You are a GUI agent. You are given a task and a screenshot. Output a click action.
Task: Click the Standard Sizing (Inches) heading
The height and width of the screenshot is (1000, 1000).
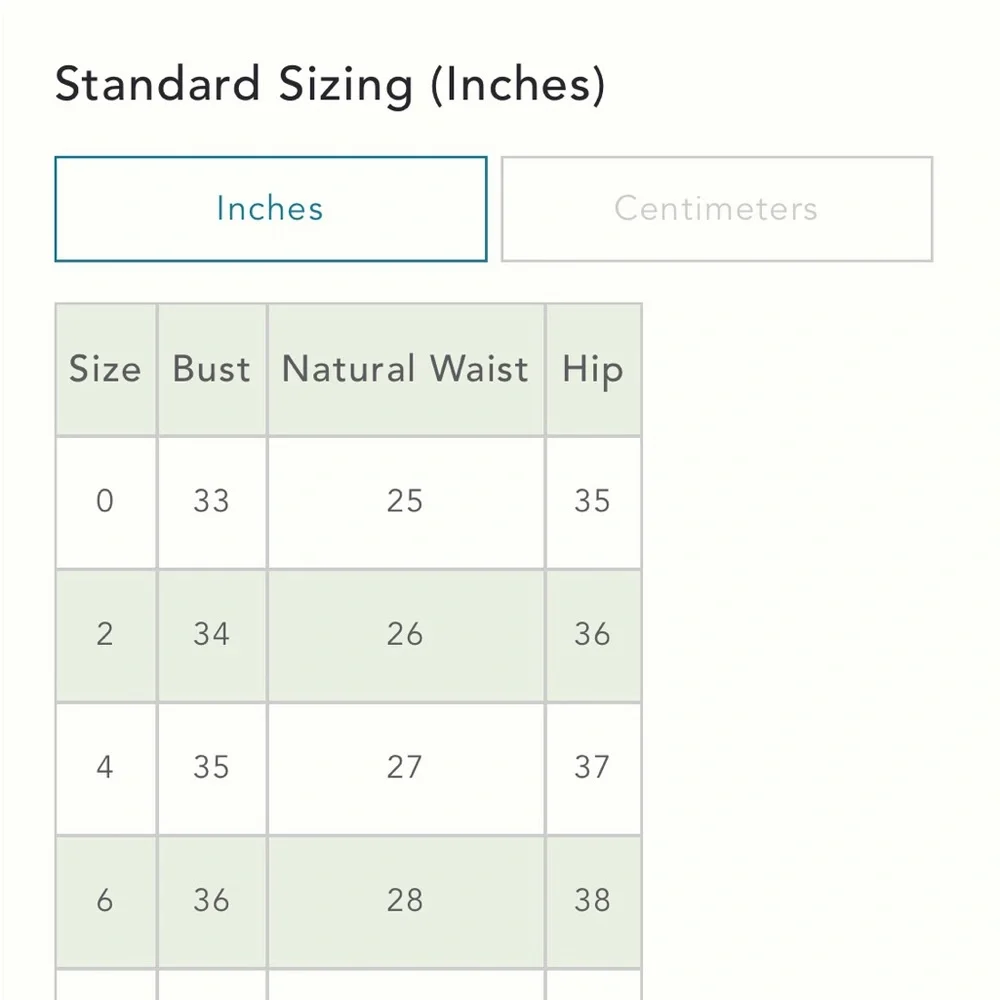(330, 85)
